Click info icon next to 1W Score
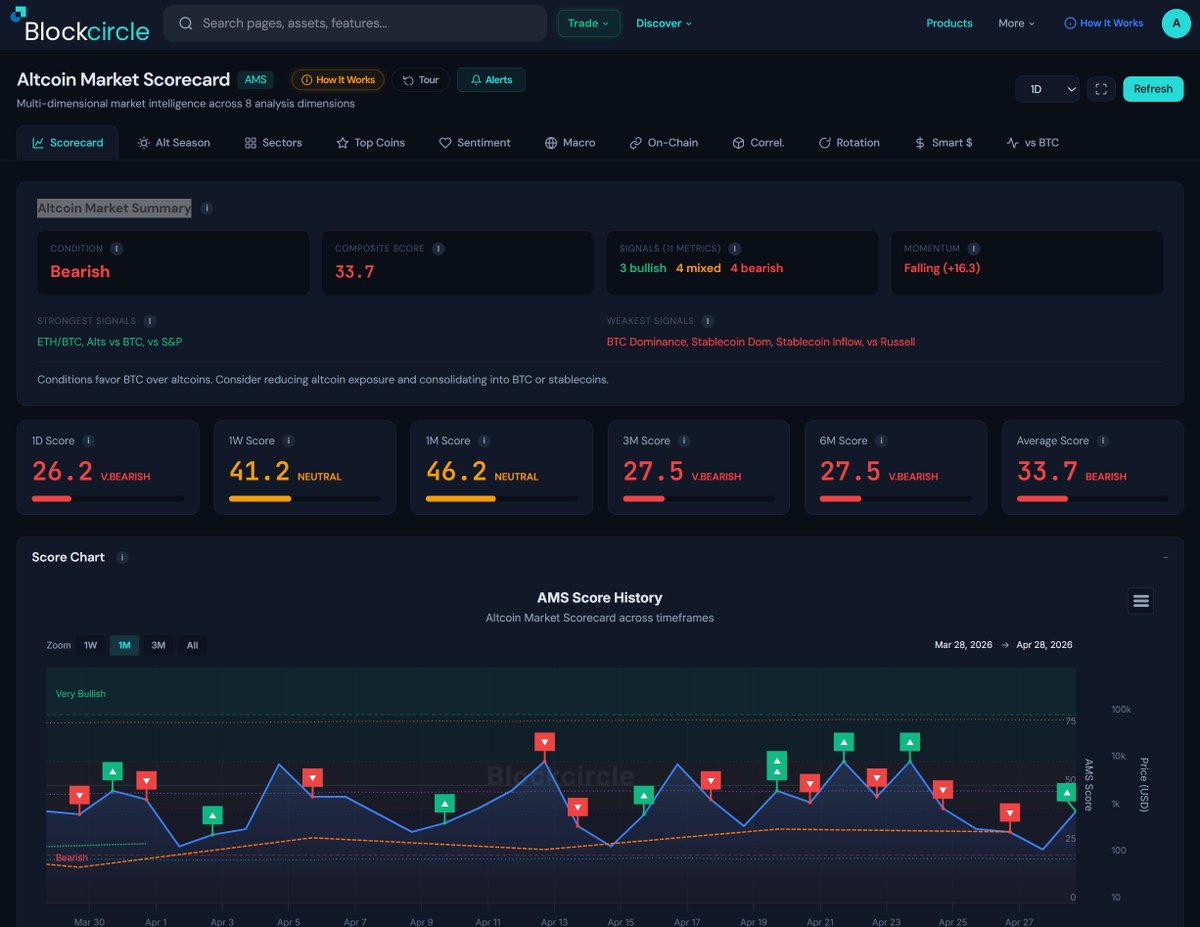Viewport: 1200px width, 927px height. (x=289, y=440)
